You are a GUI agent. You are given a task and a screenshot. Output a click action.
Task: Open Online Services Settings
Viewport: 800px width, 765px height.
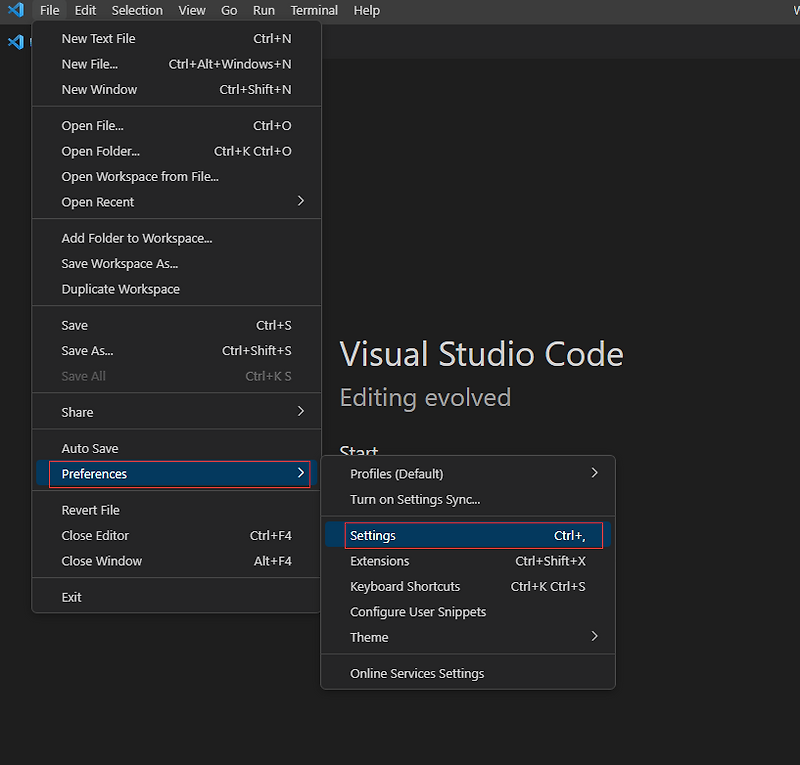pyautogui.click(x=416, y=674)
